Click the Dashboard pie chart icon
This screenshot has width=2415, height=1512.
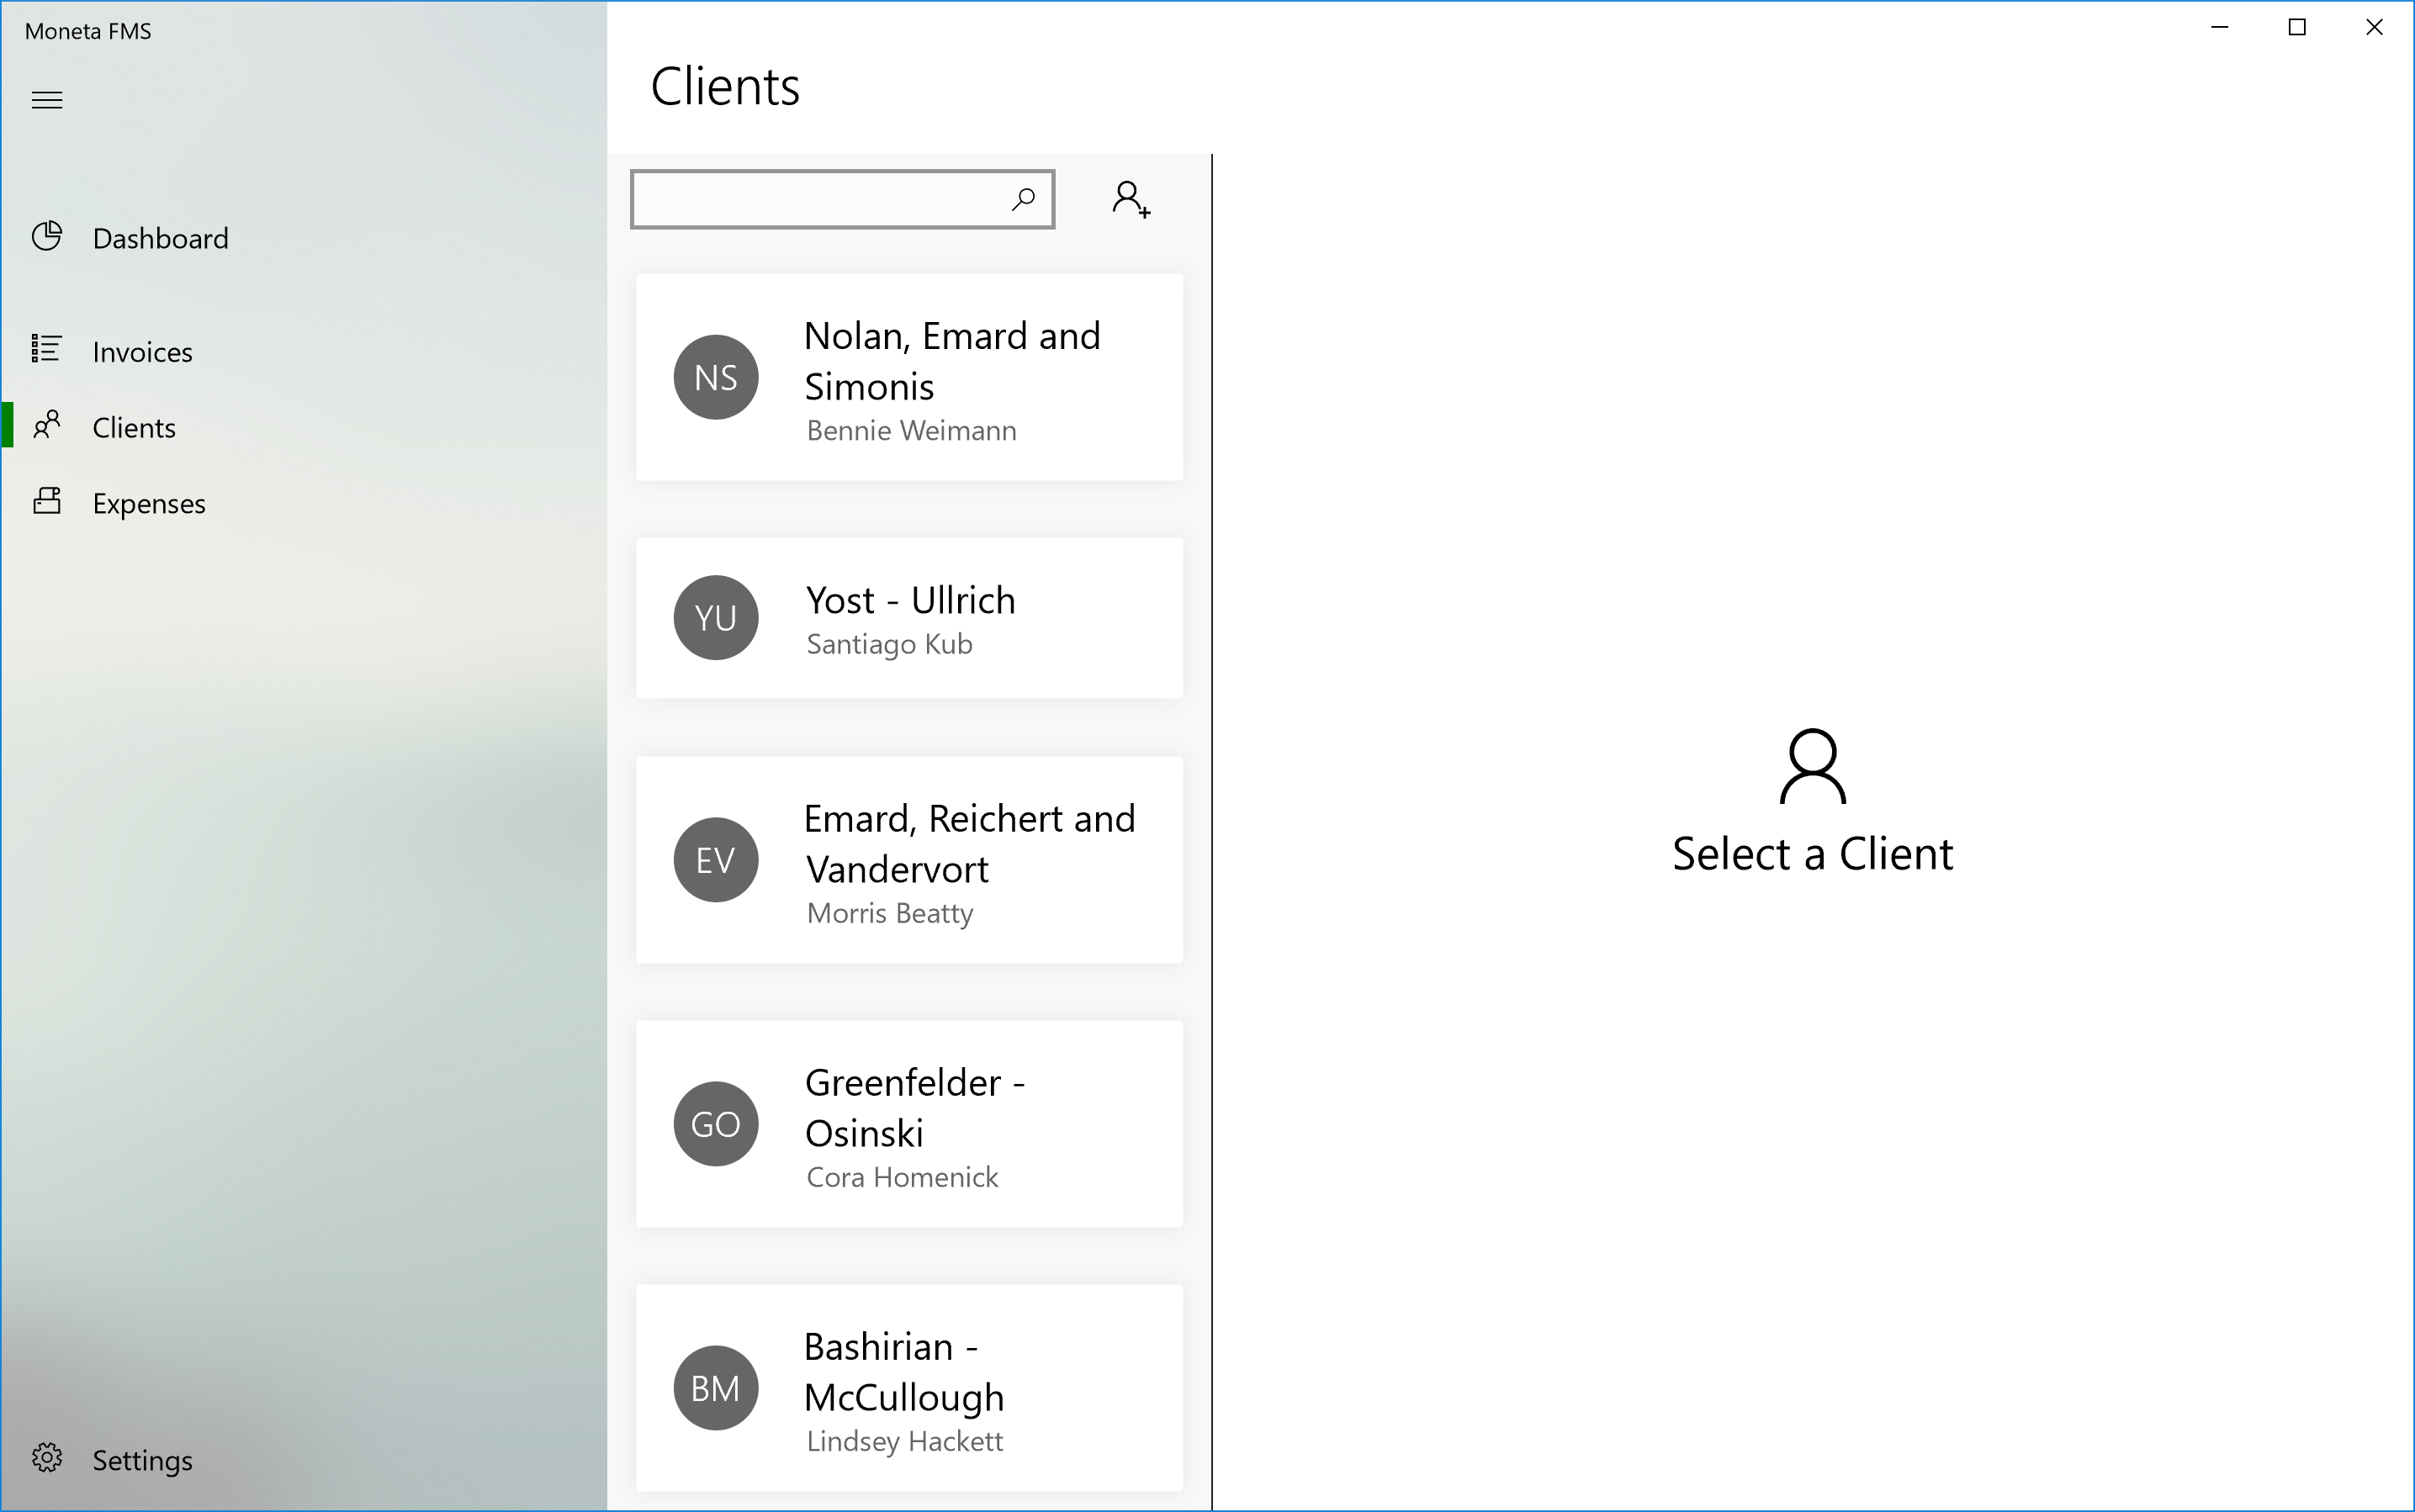(47, 237)
